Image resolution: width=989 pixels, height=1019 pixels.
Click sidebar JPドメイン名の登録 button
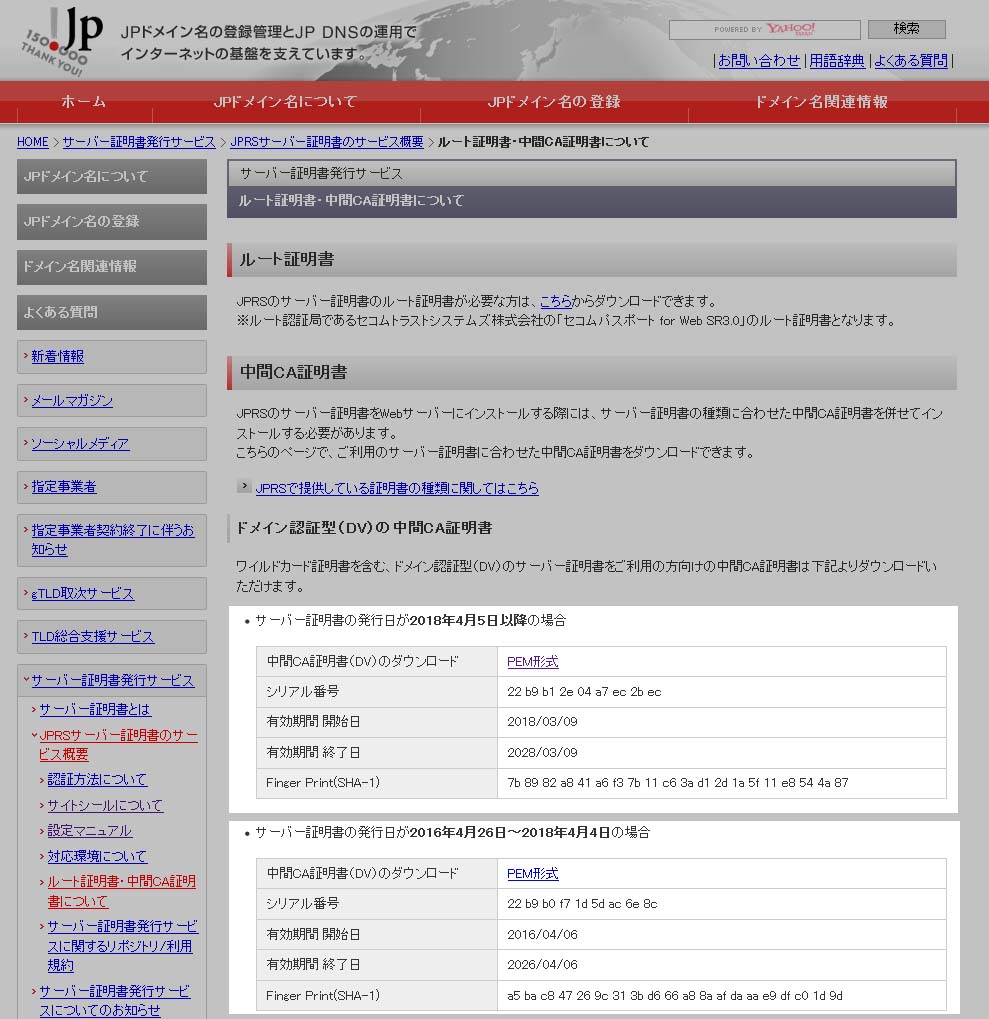[x=112, y=222]
